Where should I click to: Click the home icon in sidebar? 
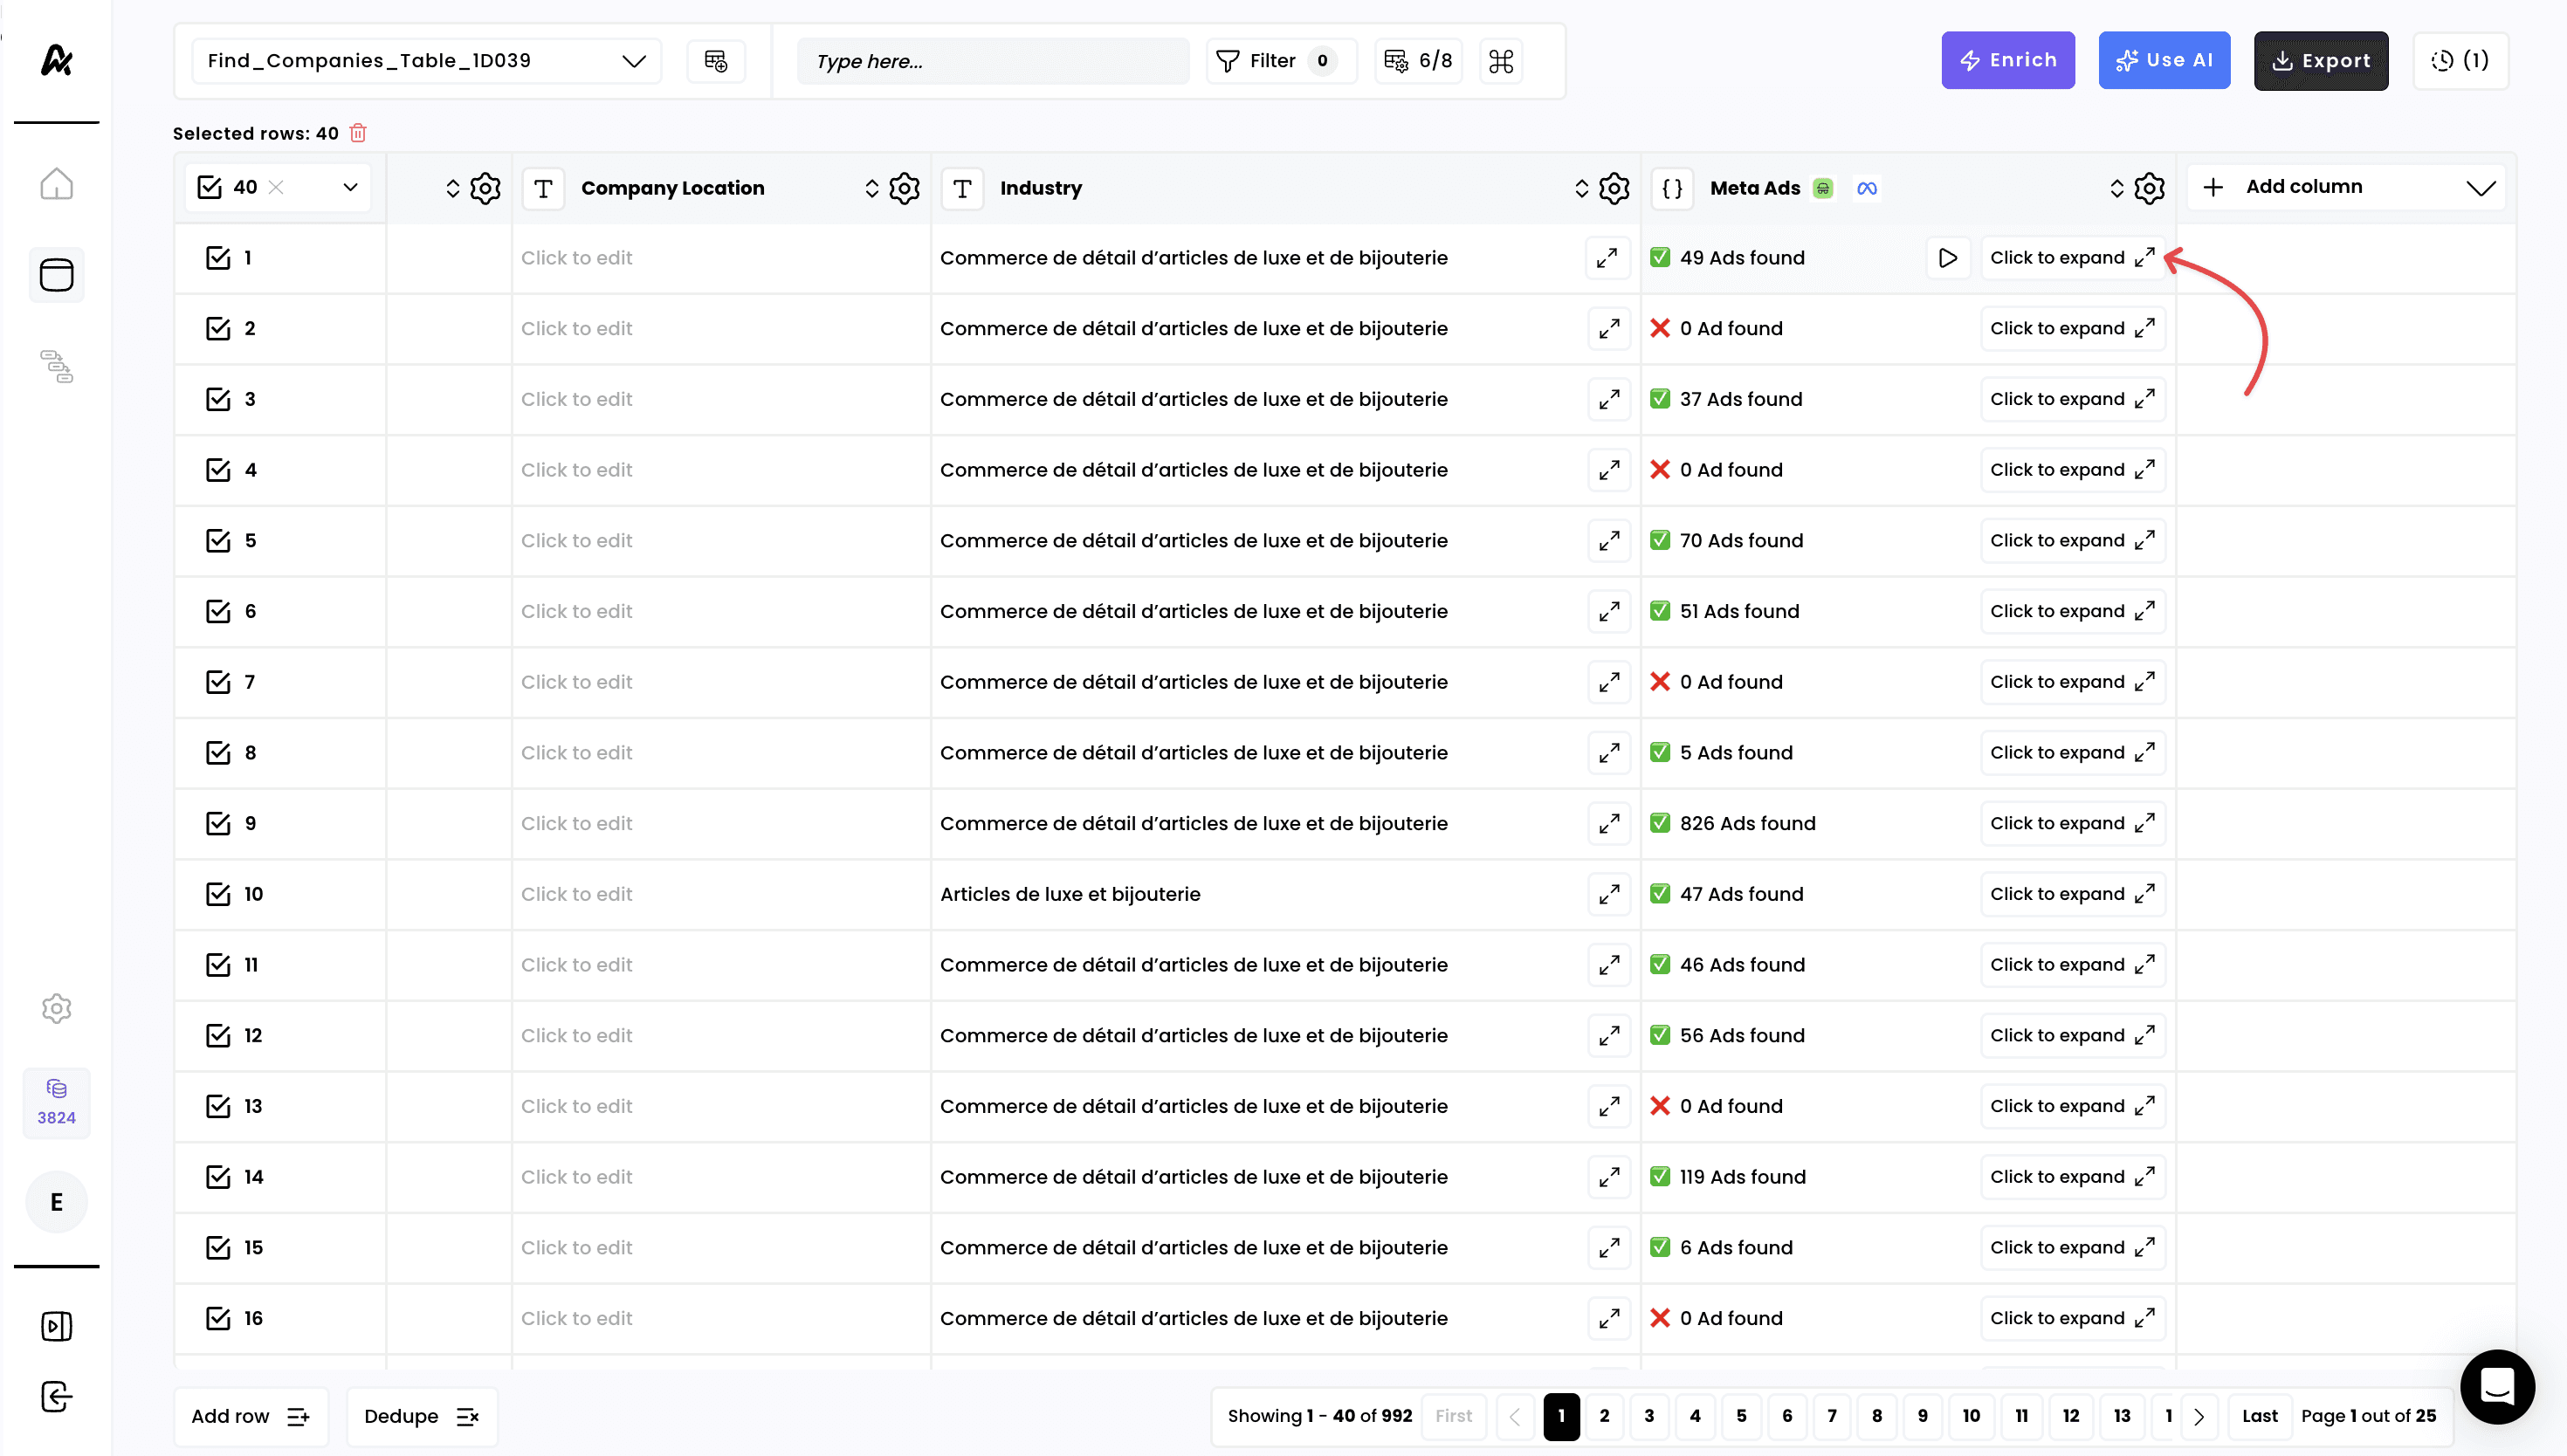pyautogui.click(x=56, y=184)
